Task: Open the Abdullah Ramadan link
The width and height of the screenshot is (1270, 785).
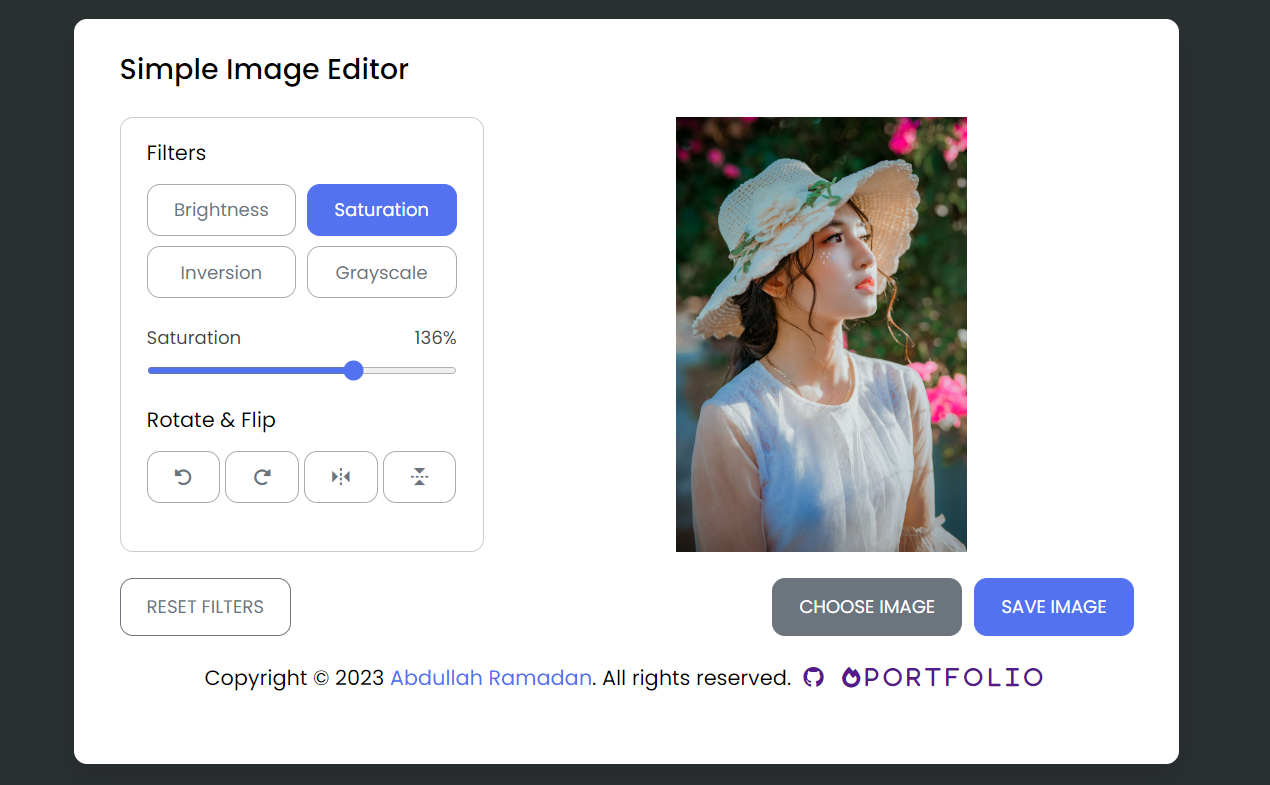Action: click(491, 678)
